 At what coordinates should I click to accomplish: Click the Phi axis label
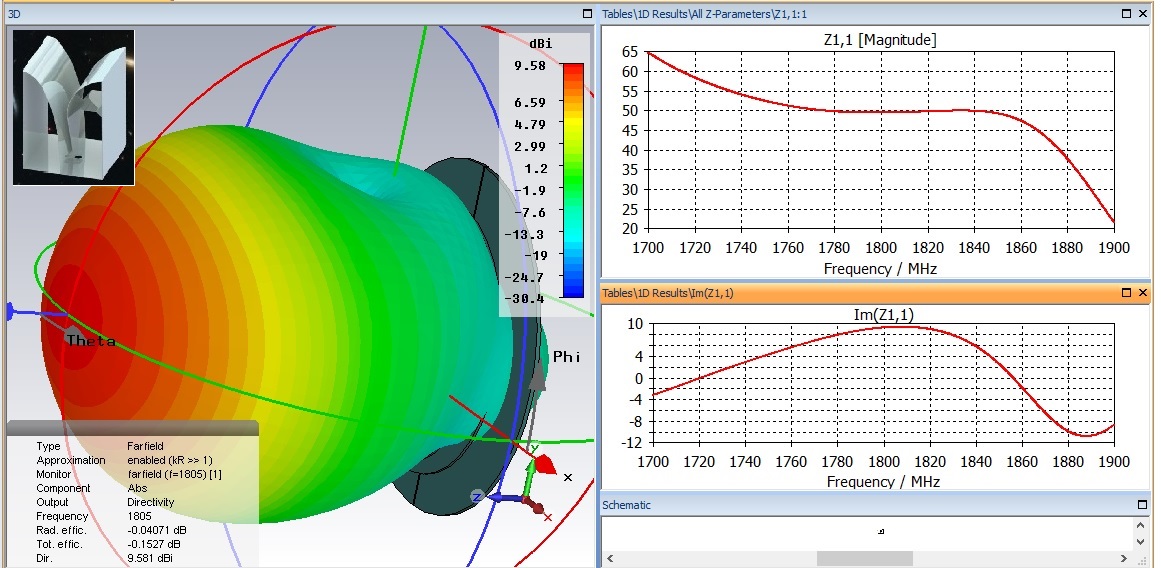566,357
